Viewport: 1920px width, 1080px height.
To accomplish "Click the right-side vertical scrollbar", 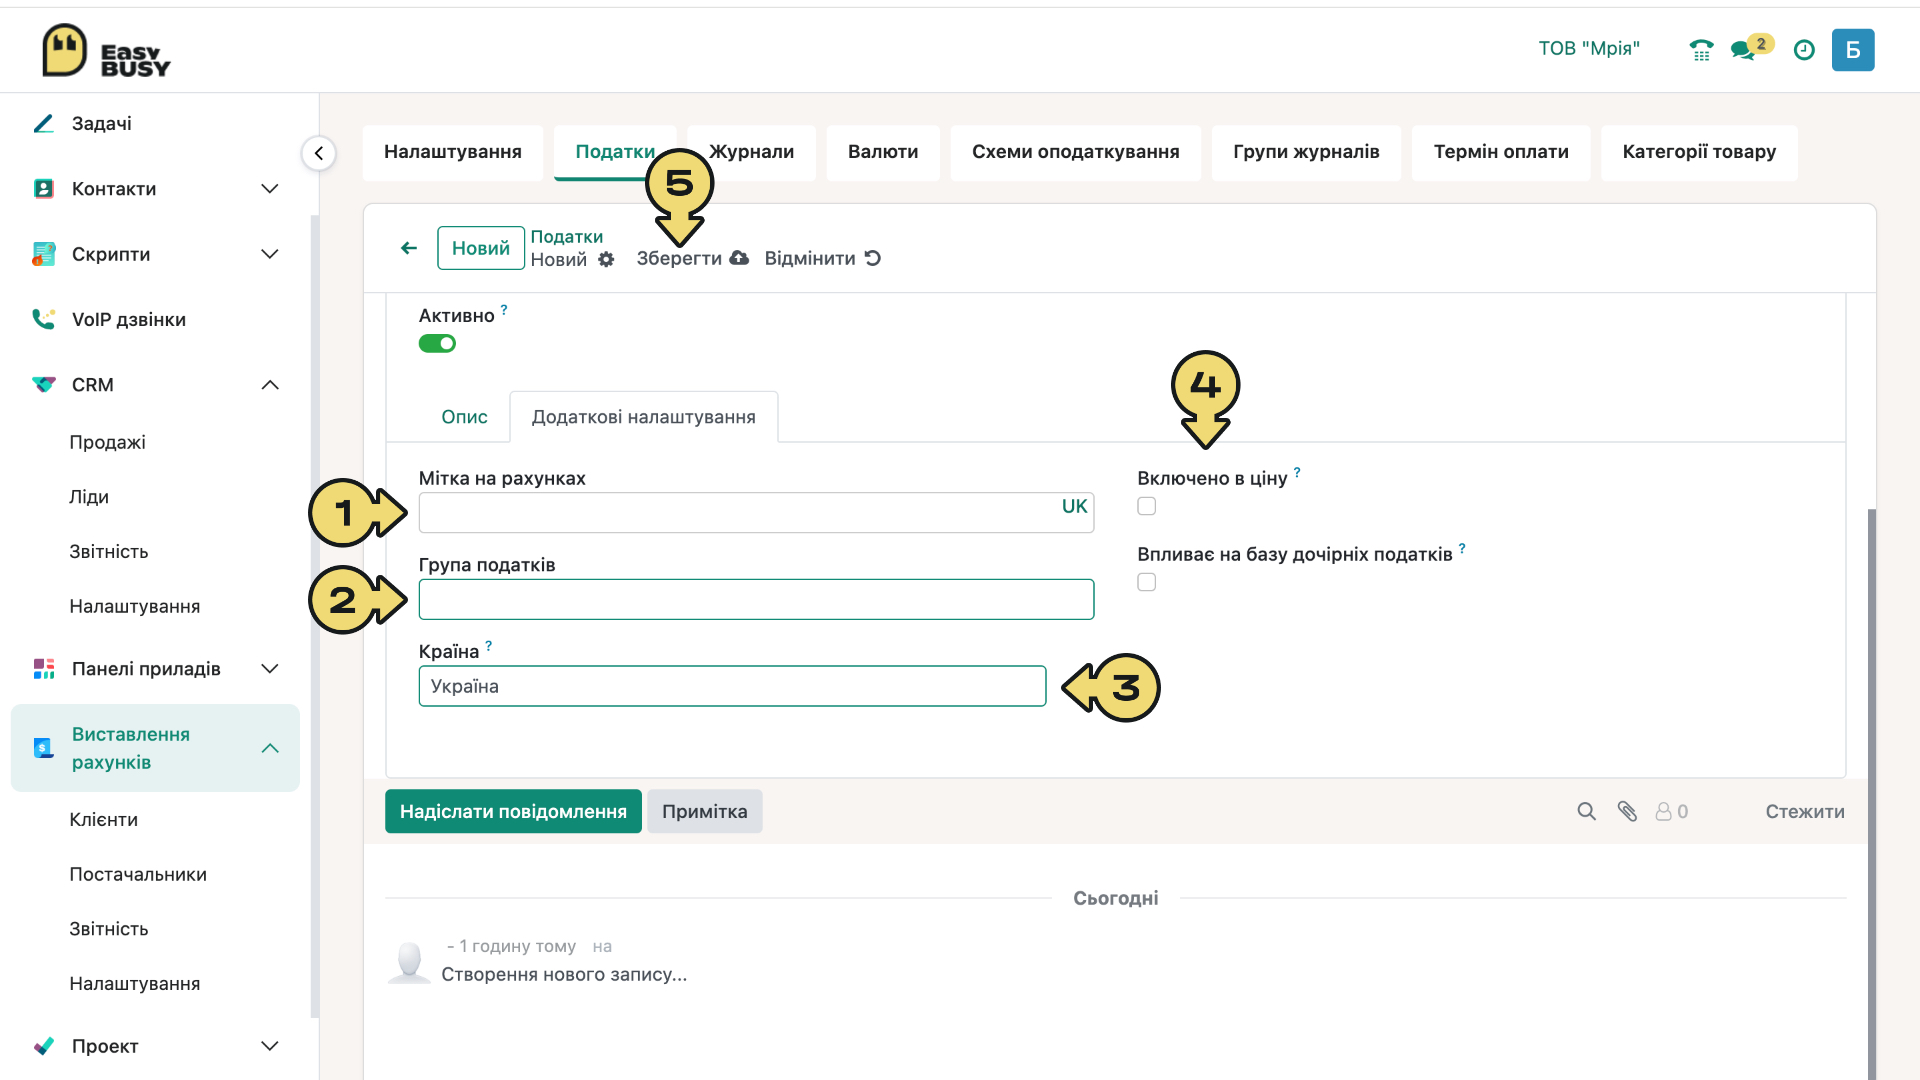I will [x=1871, y=795].
